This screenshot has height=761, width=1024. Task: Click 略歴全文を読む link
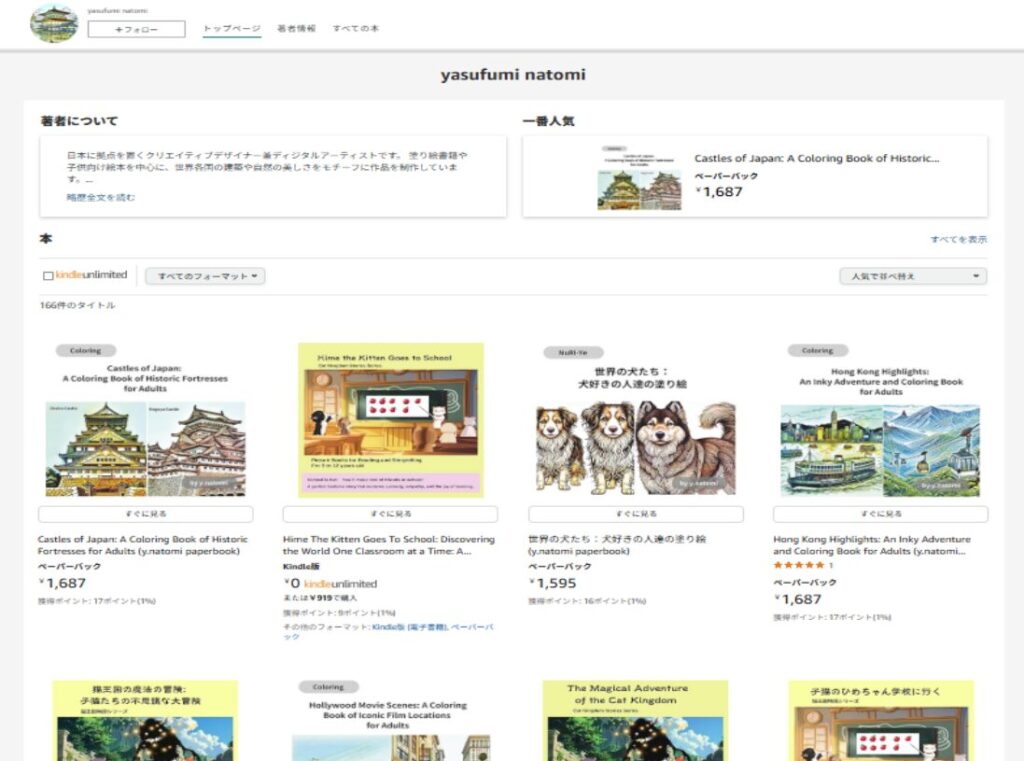101,197
